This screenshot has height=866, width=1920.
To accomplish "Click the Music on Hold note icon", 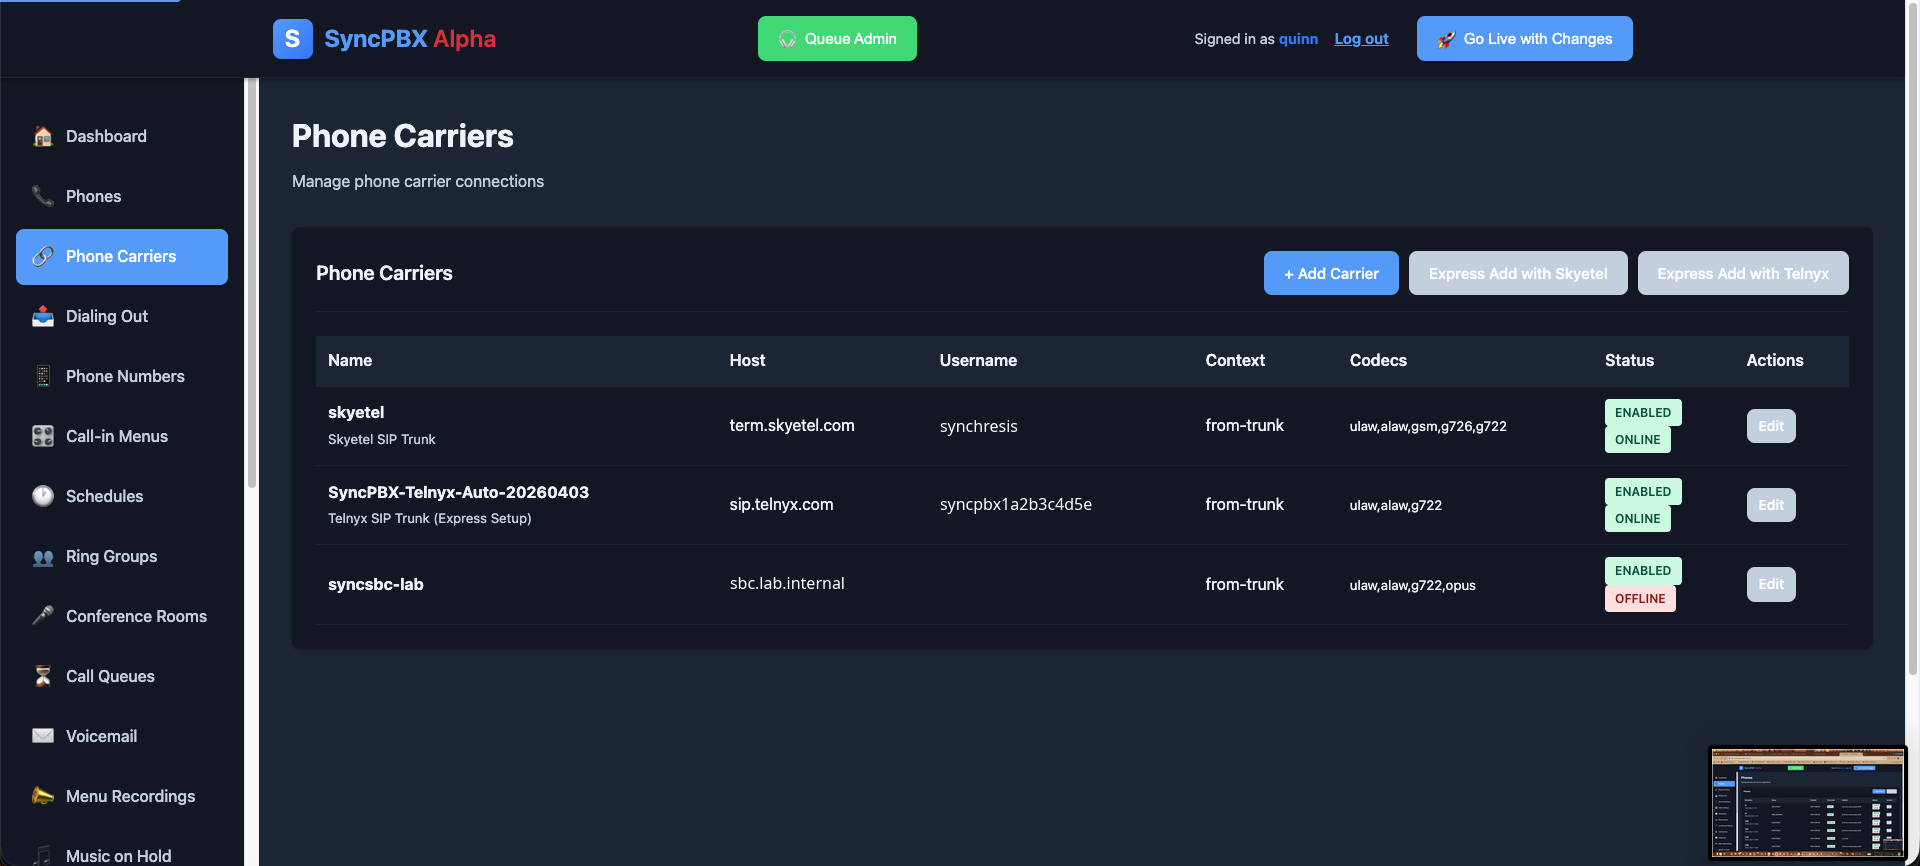I will 43,855.
